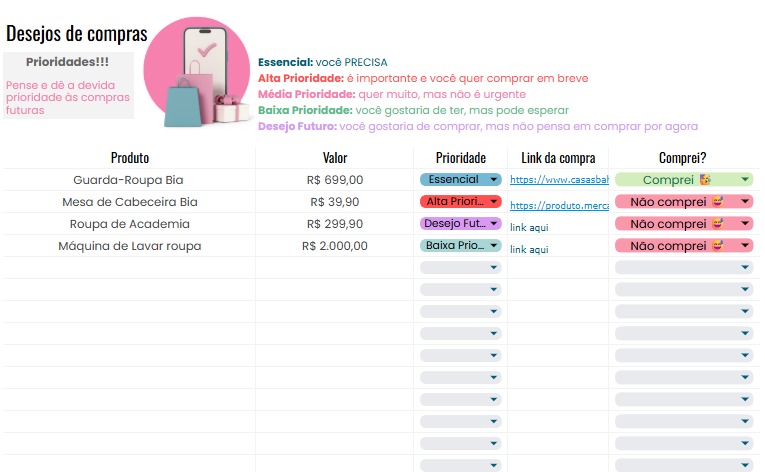
Task: Click 'link aqui' for Roupa de Academia
Action: point(529,228)
